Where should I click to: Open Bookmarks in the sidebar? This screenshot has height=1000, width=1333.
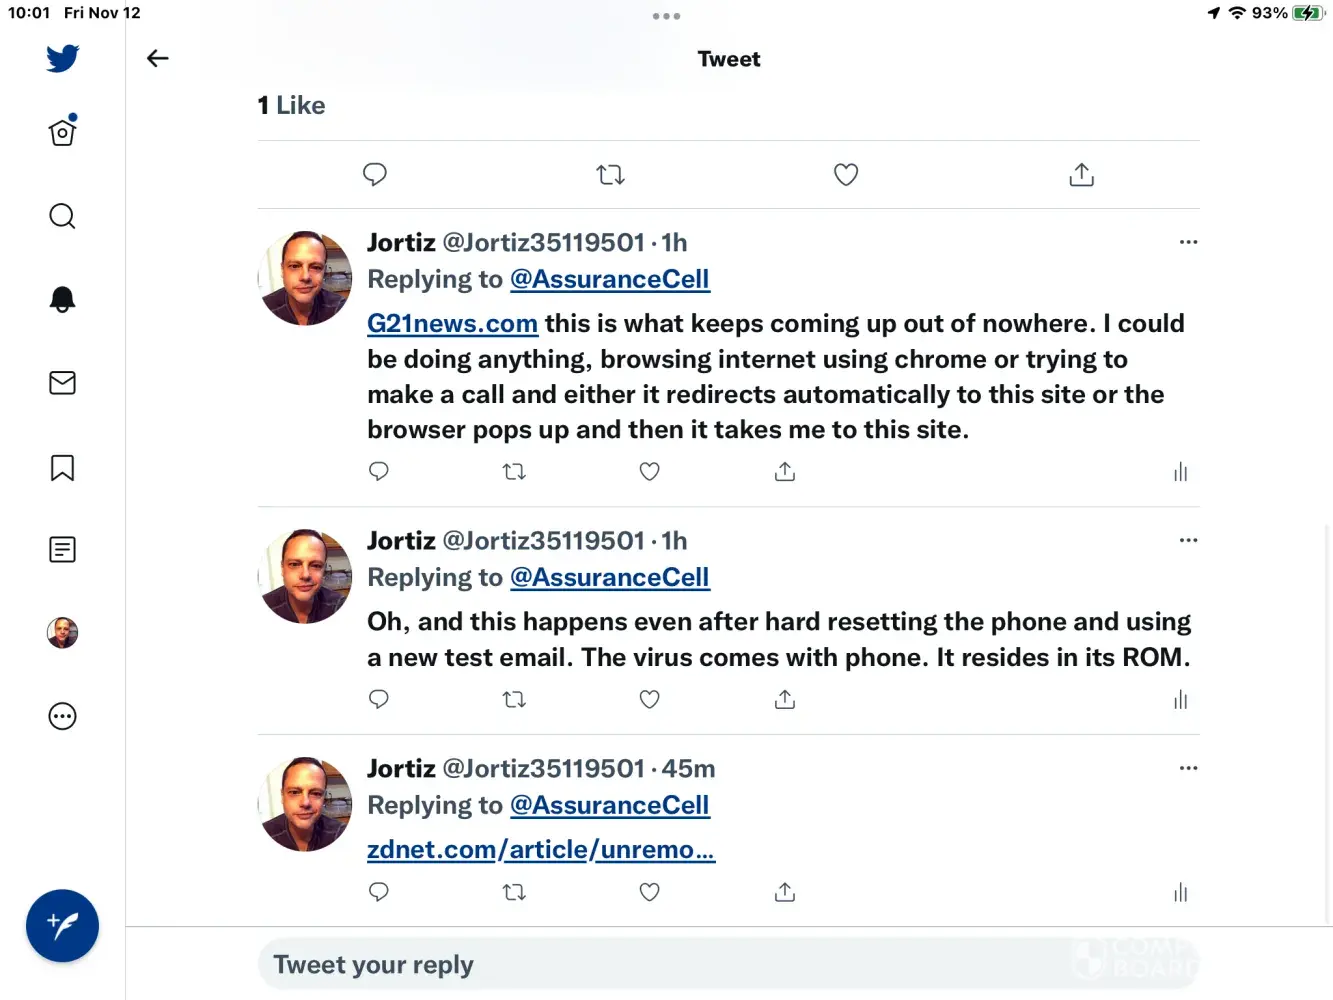coord(62,468)
